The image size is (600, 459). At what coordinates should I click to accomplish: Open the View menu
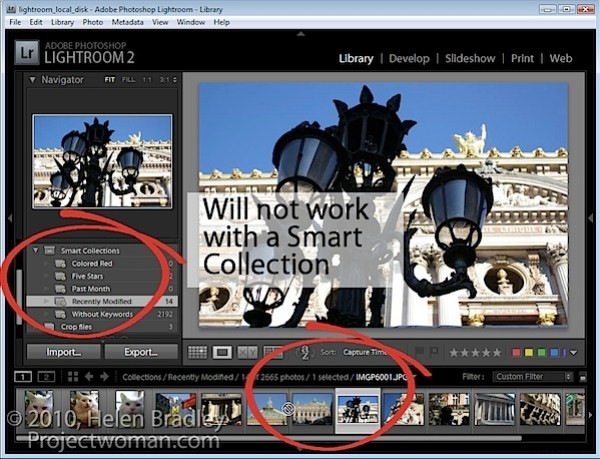[x=160, y=22]
